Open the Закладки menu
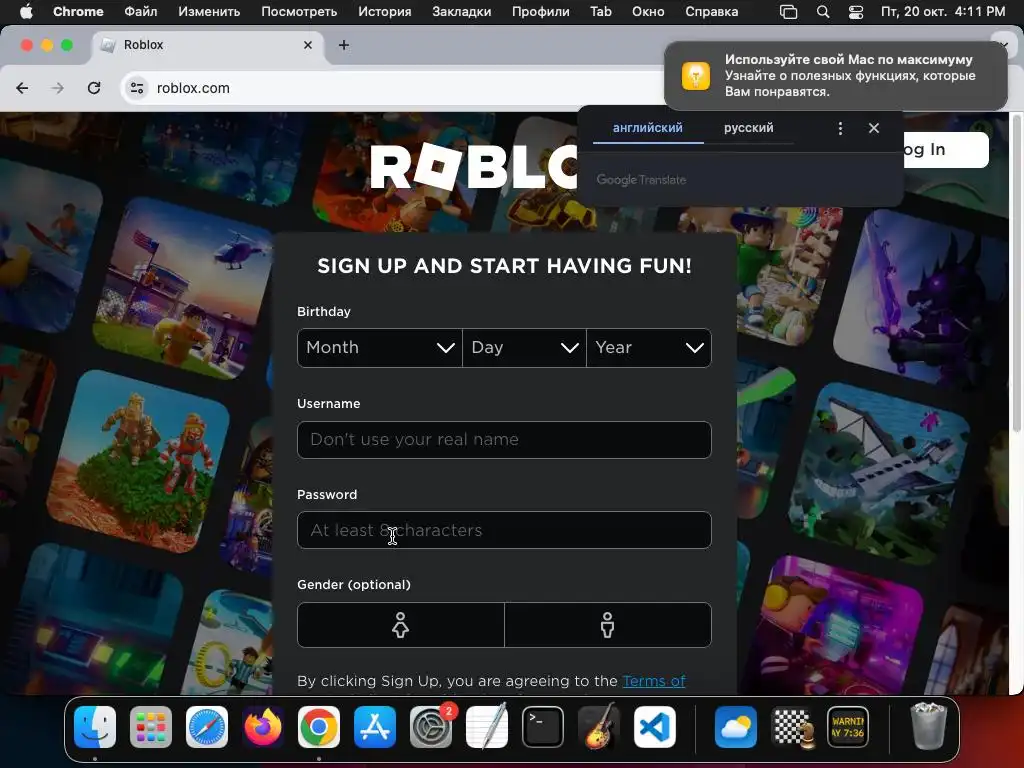1024x768 pixels. pyautogui.click(x=462, y=12)
